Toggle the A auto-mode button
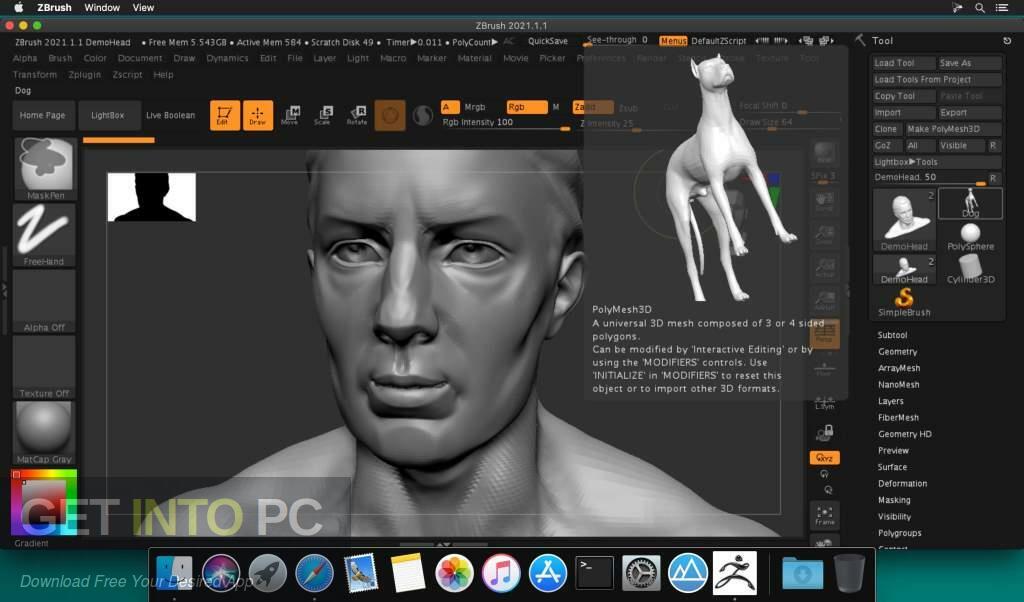1024x602 pixels. [449, 107]
